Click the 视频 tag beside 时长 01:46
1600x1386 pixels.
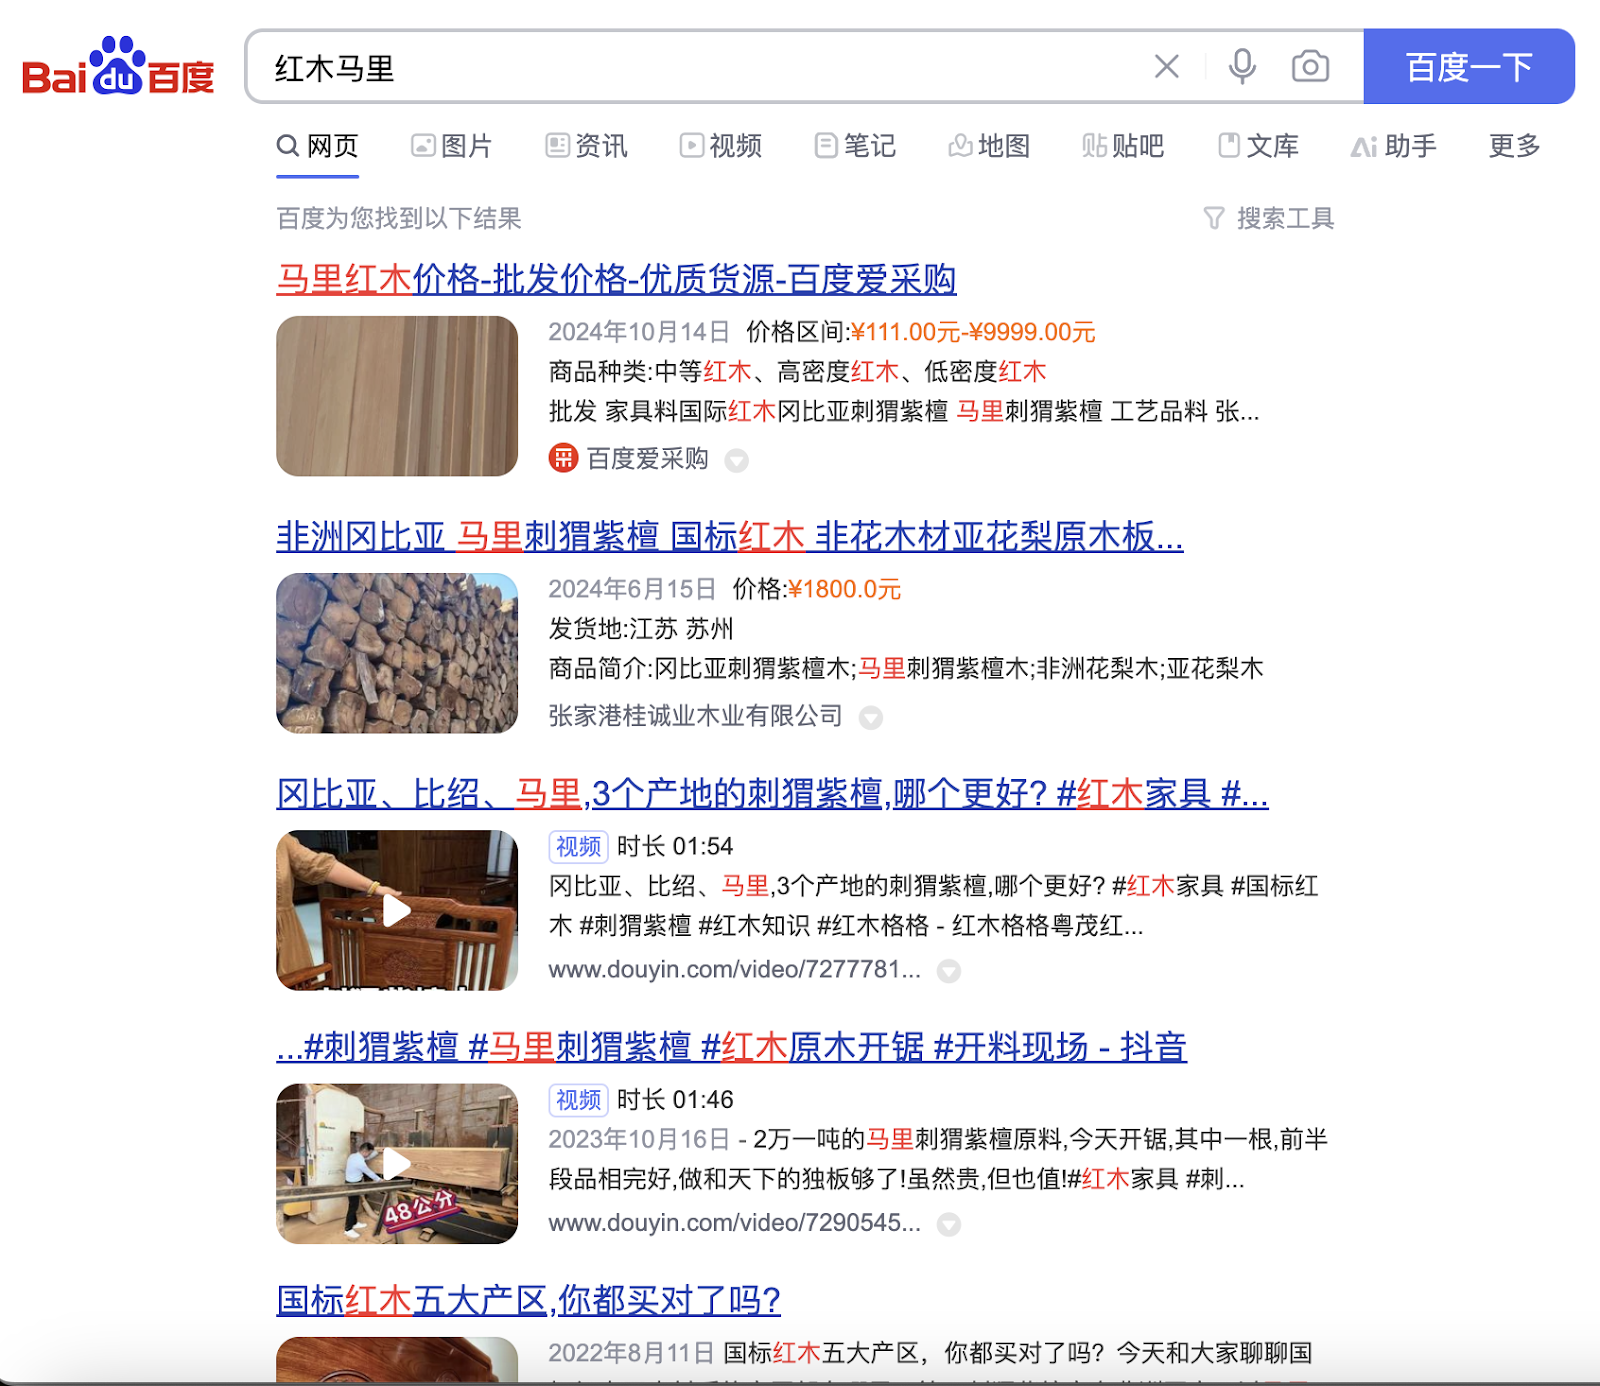click(x=578, y=1100)
